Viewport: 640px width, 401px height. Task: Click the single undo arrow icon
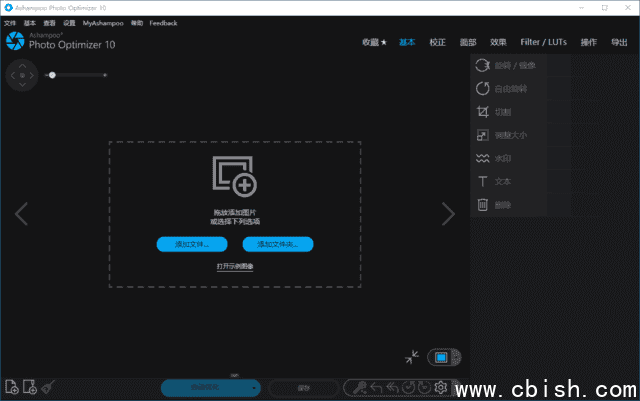coord(376,388)
